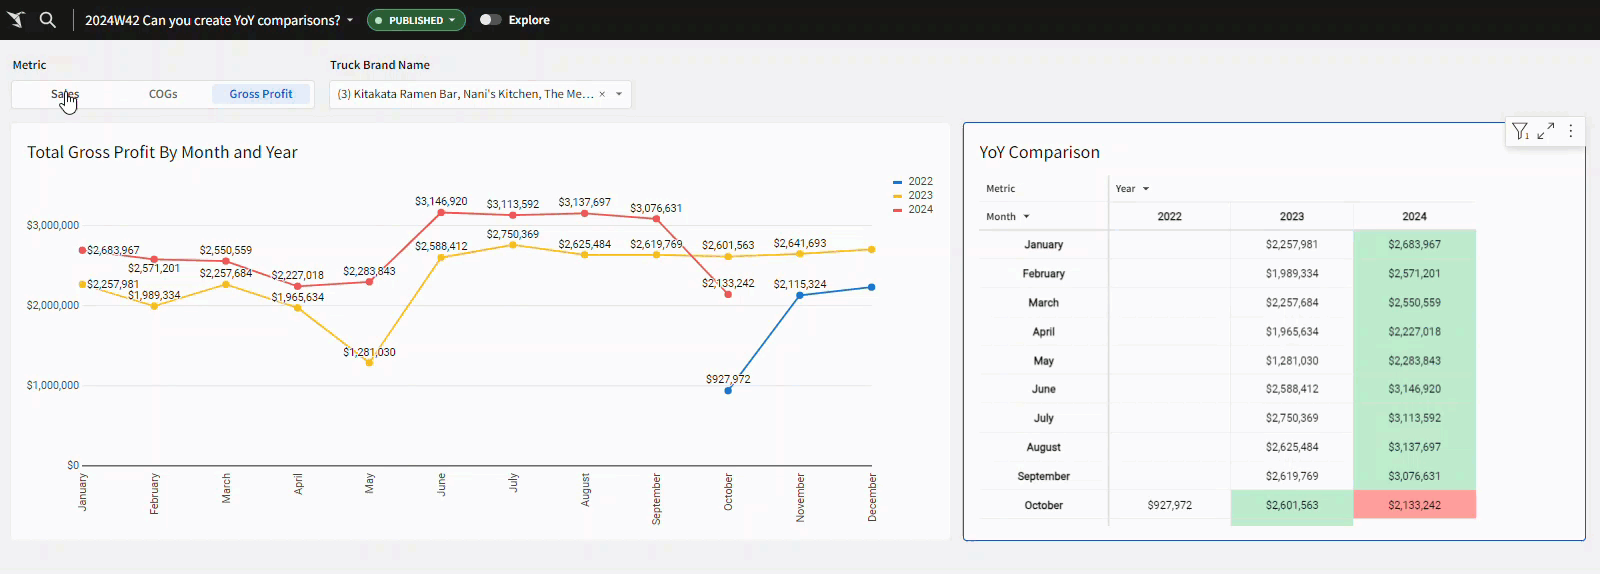The height and width of the screenshot is (574, 1600).
Task: Open the workbook title dropdown caret
Action: [x=350, y=20]
